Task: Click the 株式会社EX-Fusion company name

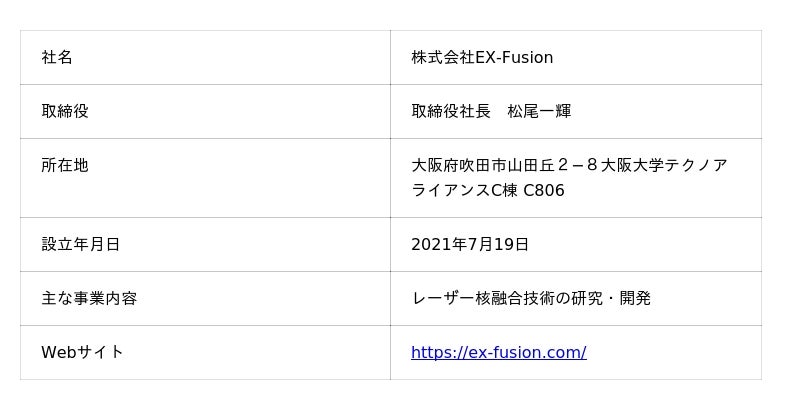Action: (x=482, y=57)
